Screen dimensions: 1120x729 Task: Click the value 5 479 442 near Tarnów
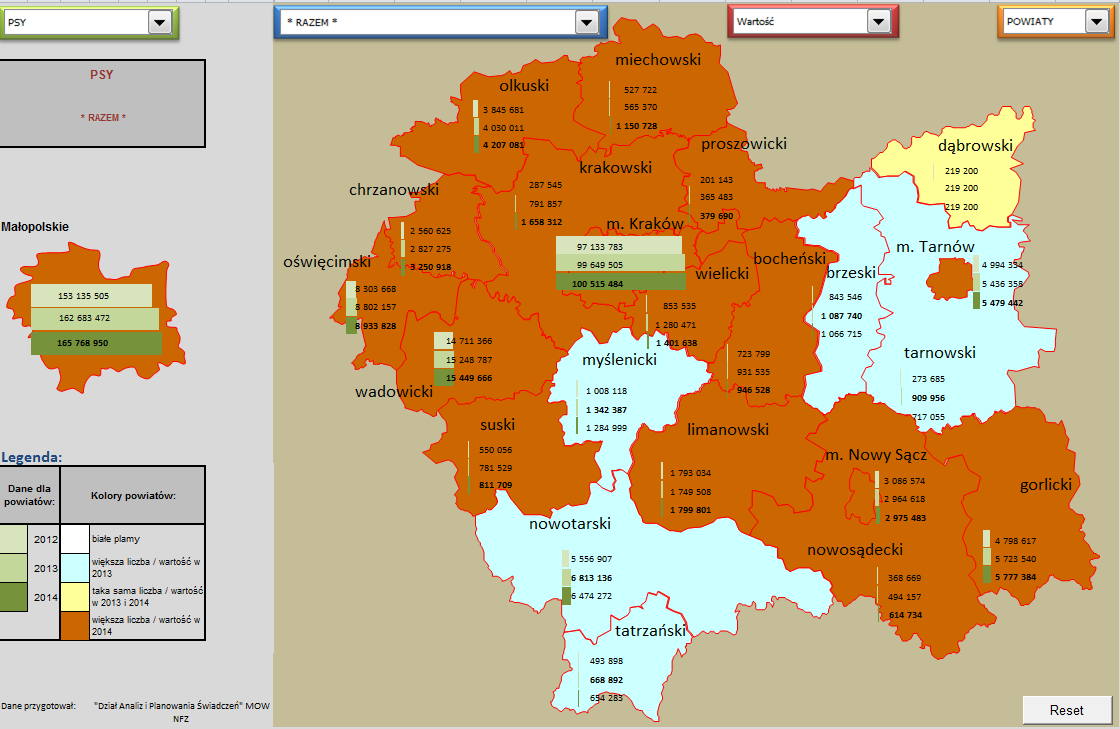tap(1002, 303)
